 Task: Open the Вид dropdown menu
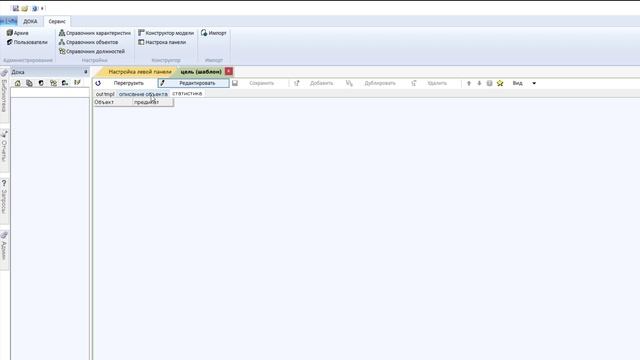(x=524, y=83)
